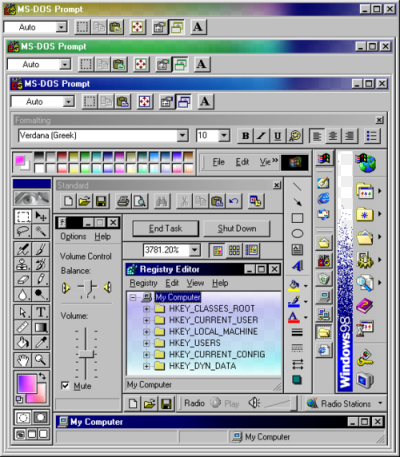Select the Eraser tool

coord(23,279)
